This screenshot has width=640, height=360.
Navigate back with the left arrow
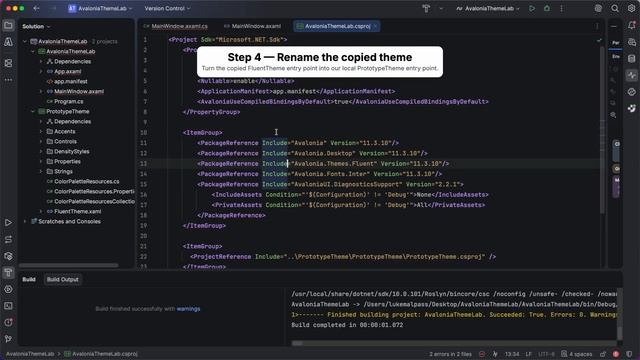[36, 8]
